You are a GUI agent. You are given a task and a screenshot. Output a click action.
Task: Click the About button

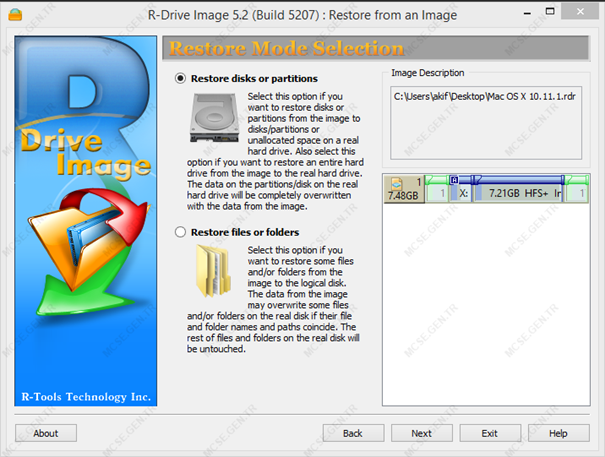pyautogui.click(x=46, y=433)
